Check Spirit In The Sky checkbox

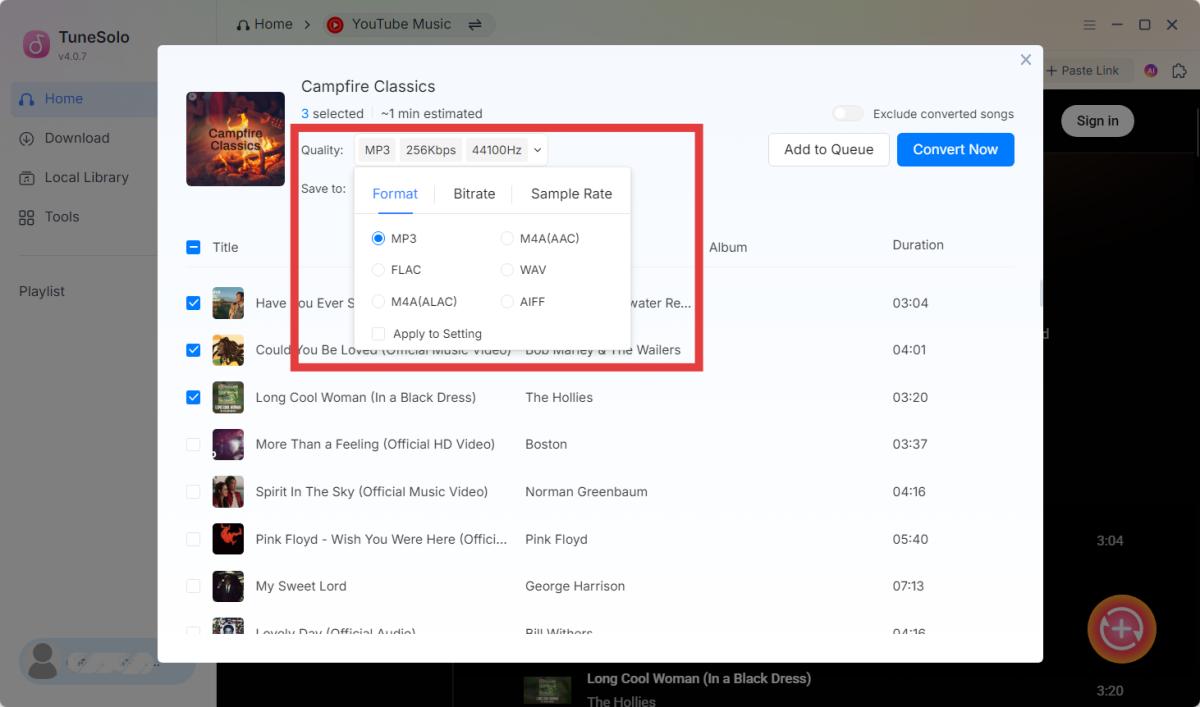click(x=193, y=492)
